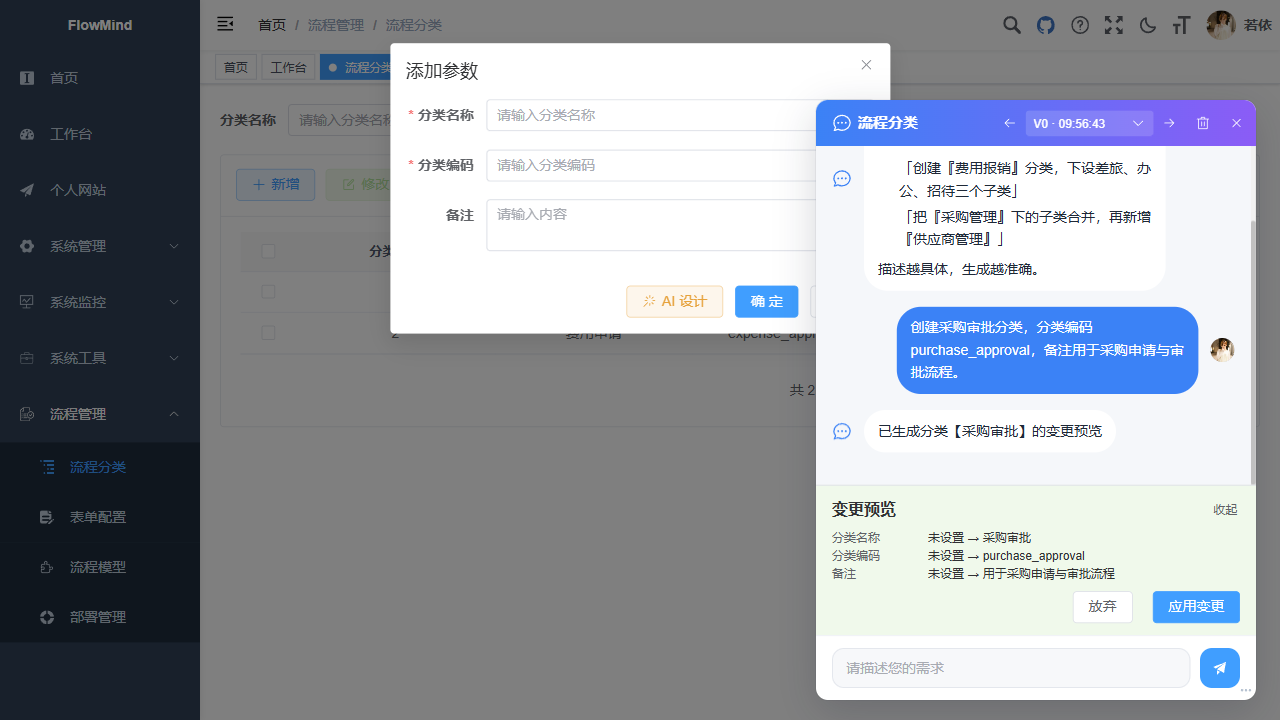Open 首页 from the sidebar
The width and height of the screenshot is (1280, 720).
coord(100,78)
